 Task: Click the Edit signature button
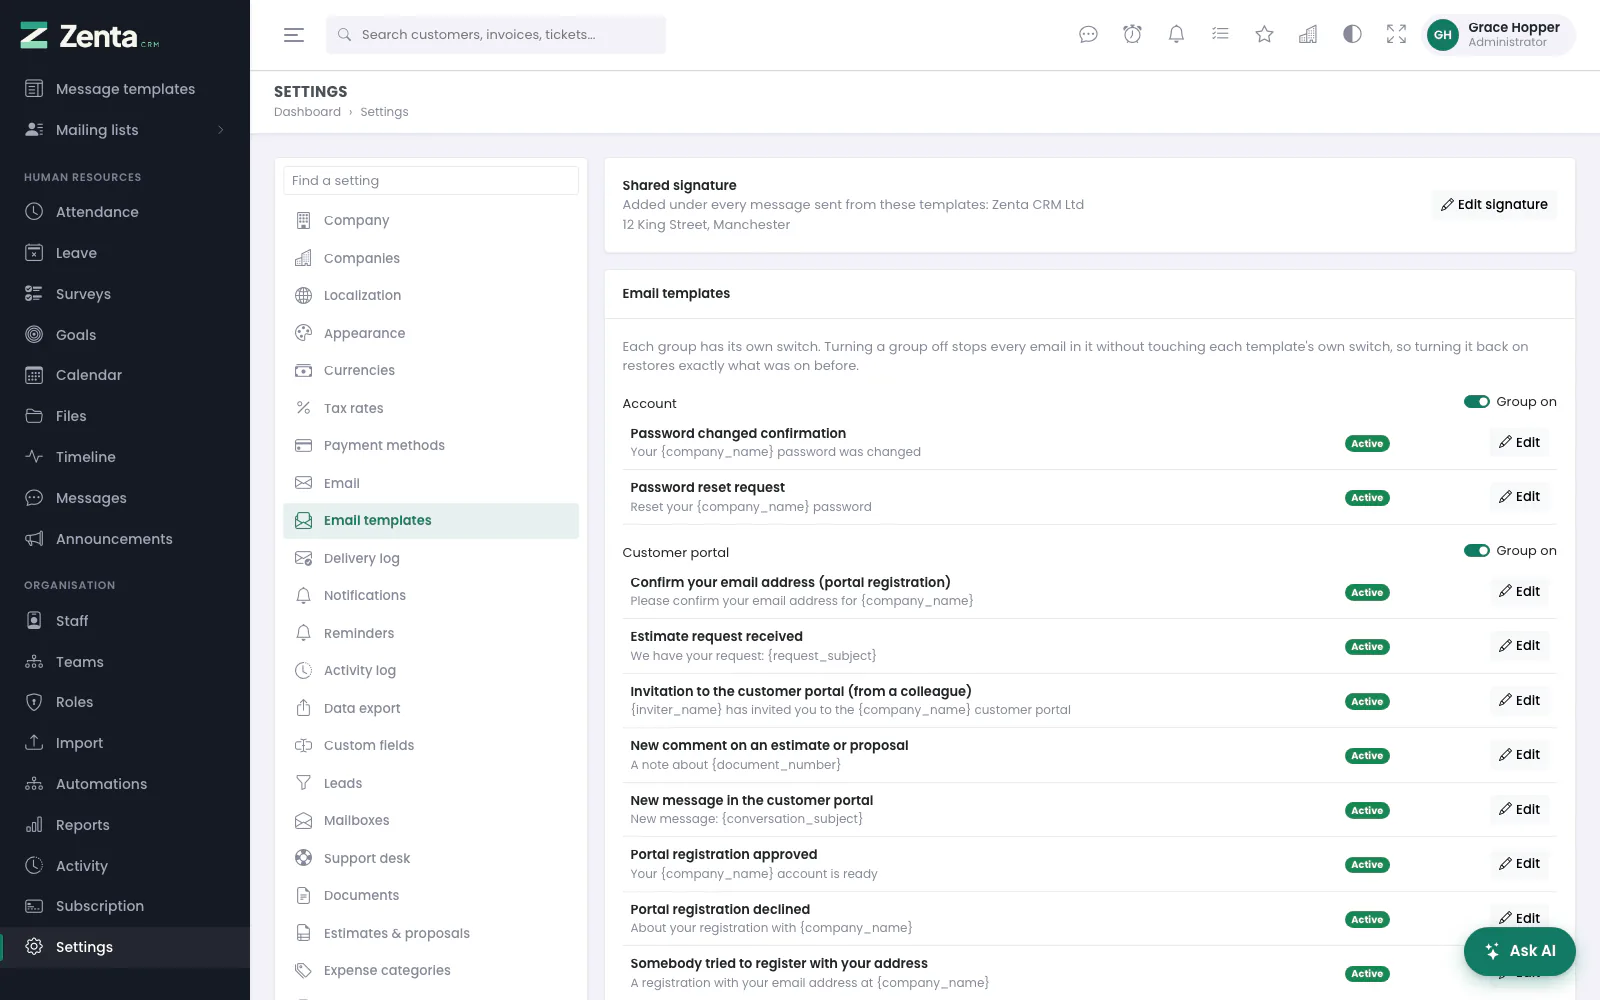tap(1494, 205)
